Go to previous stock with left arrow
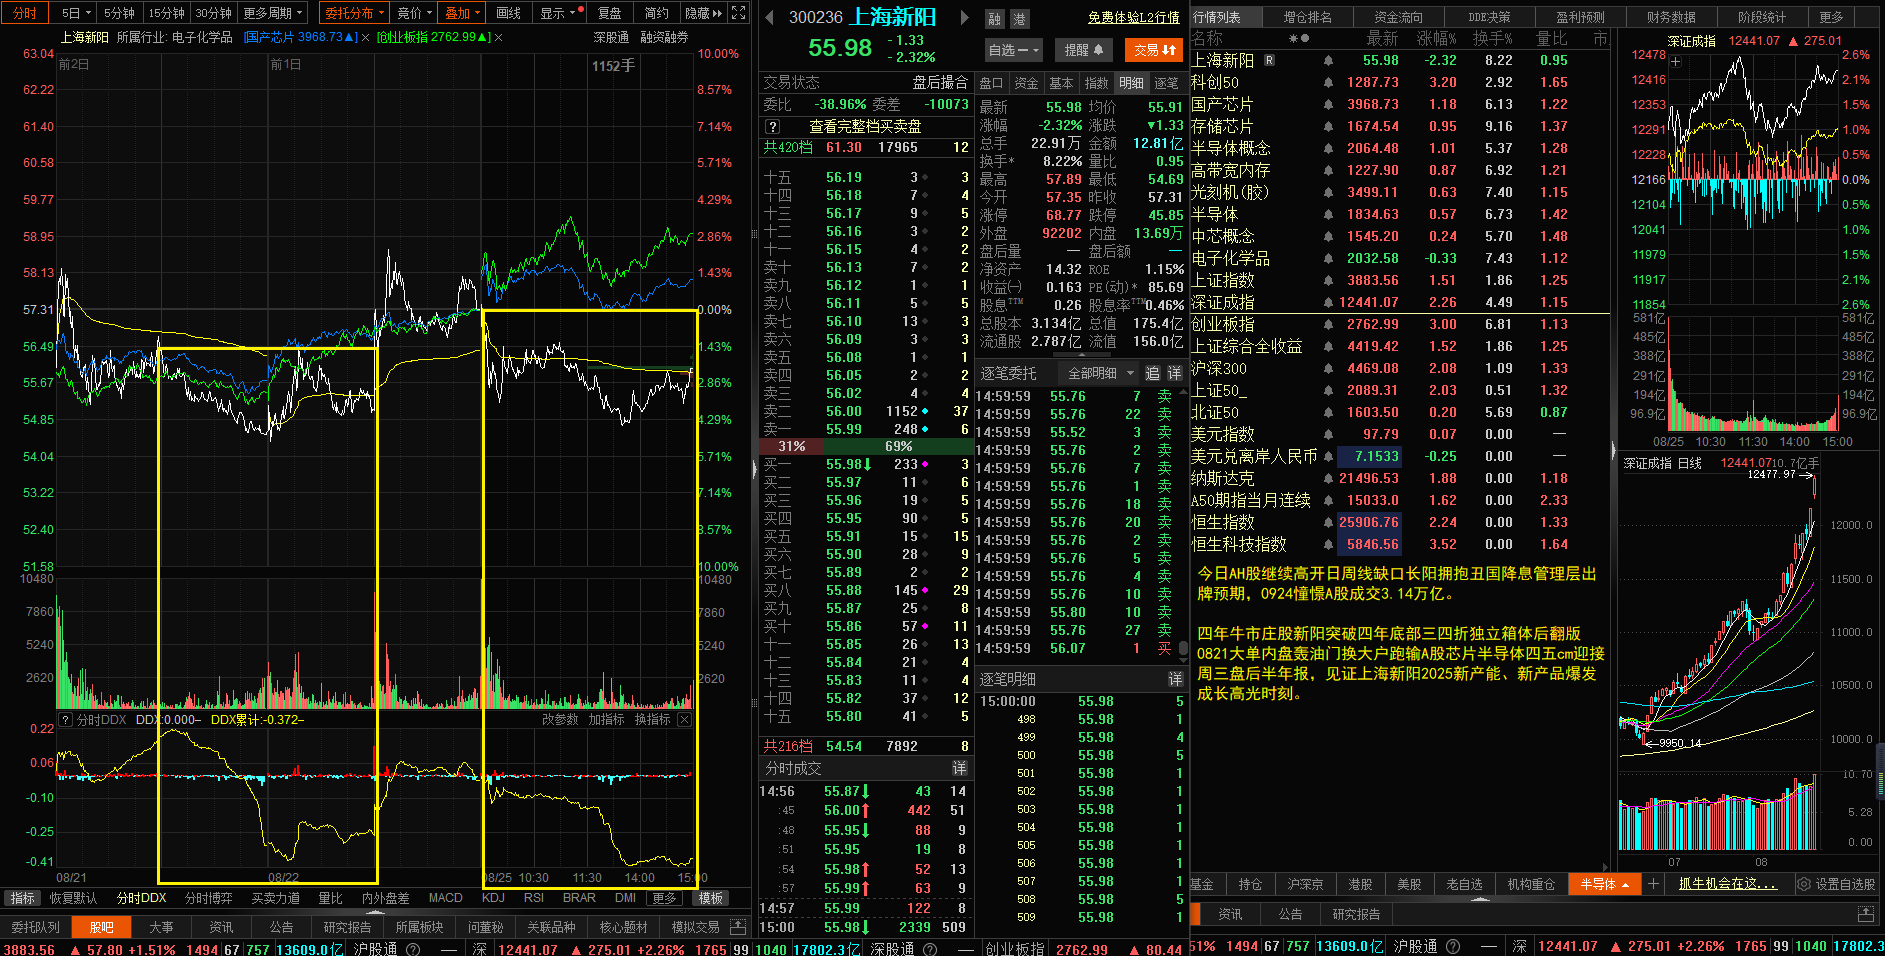This screenshot has width=1885, height=956. click(769, 17)
